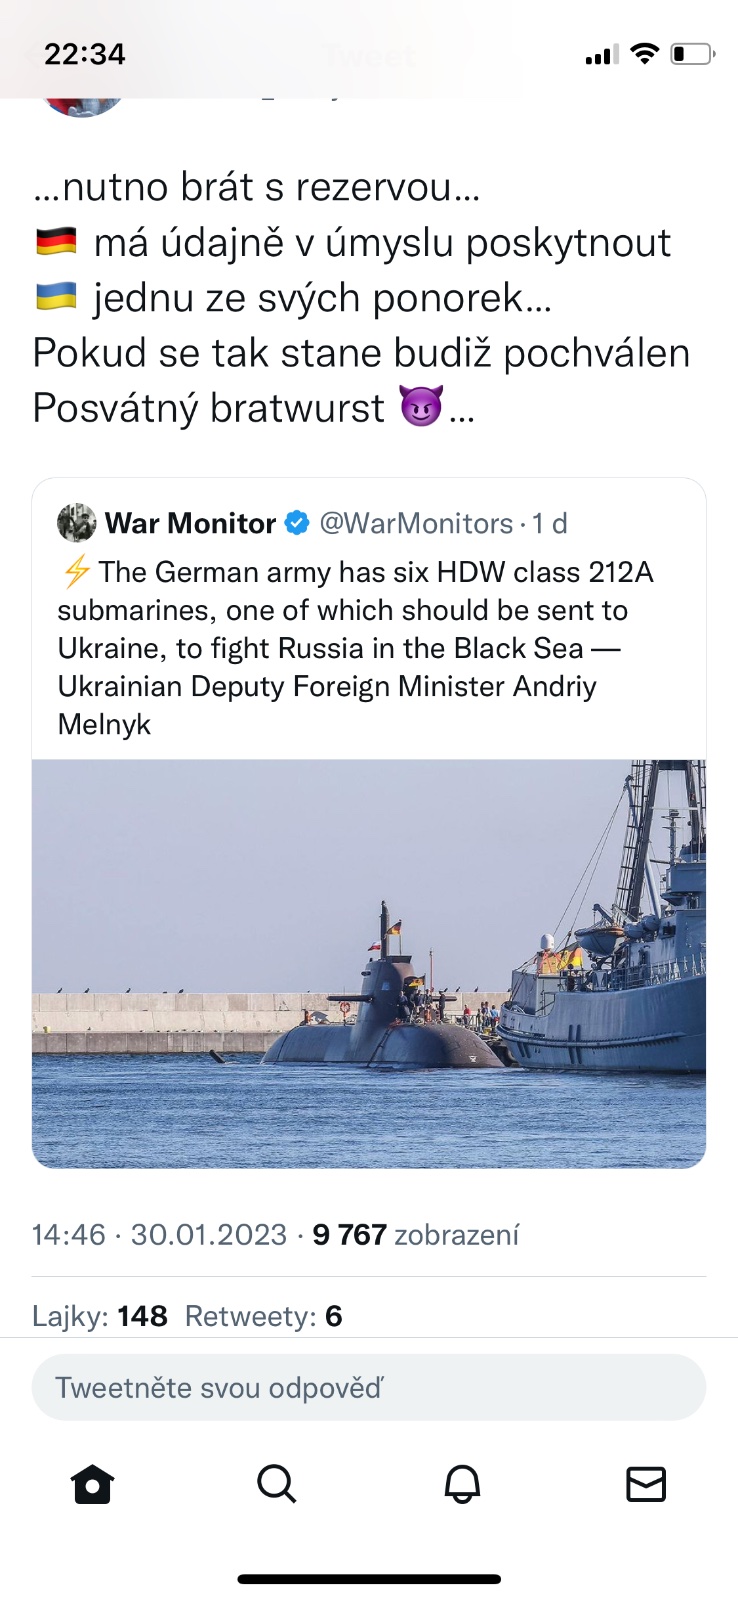
Task: Tap the Wi-Fi status icon
Action: tap(646, 54)
